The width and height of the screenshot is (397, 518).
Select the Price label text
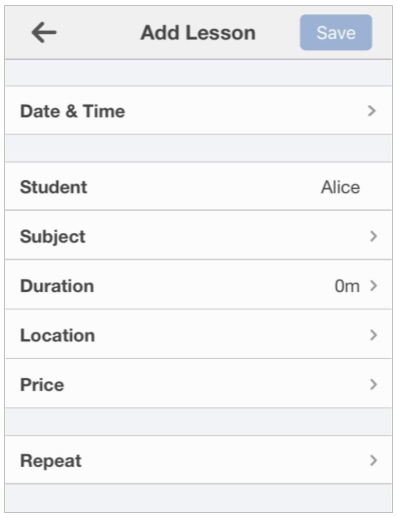click(x=42, y=385)
